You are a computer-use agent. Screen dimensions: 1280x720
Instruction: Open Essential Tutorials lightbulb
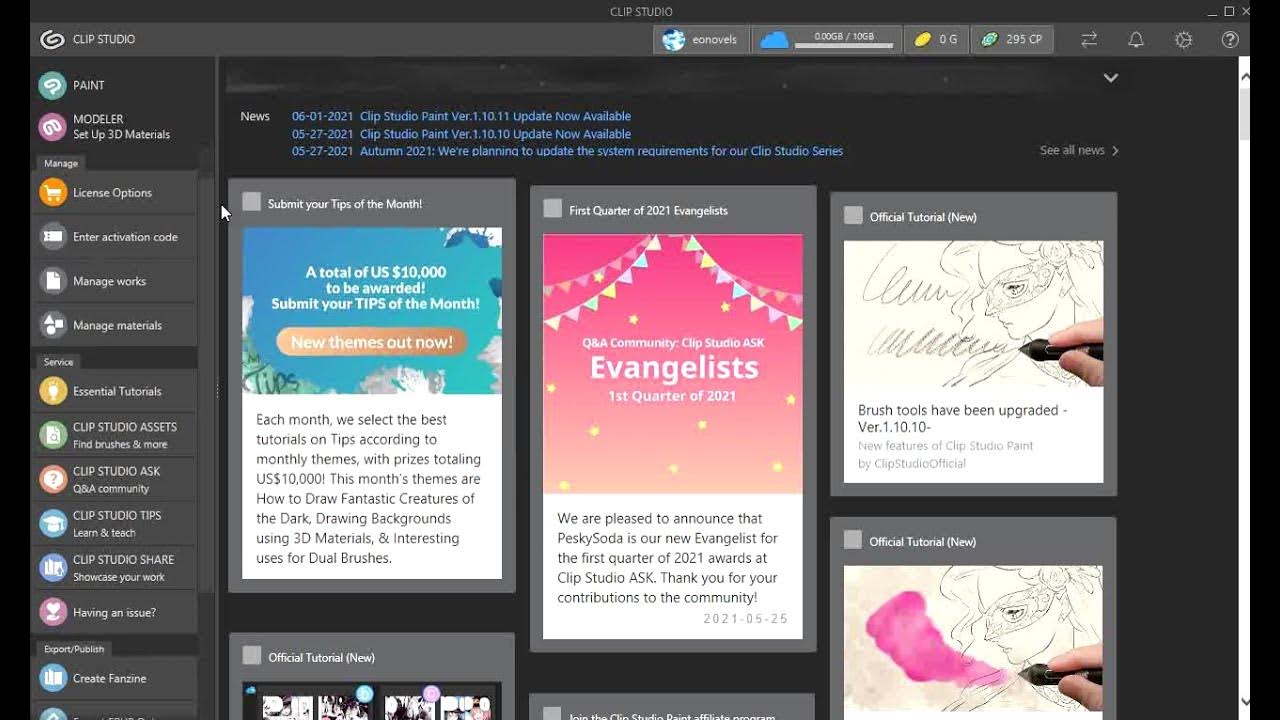click(53, 391)
